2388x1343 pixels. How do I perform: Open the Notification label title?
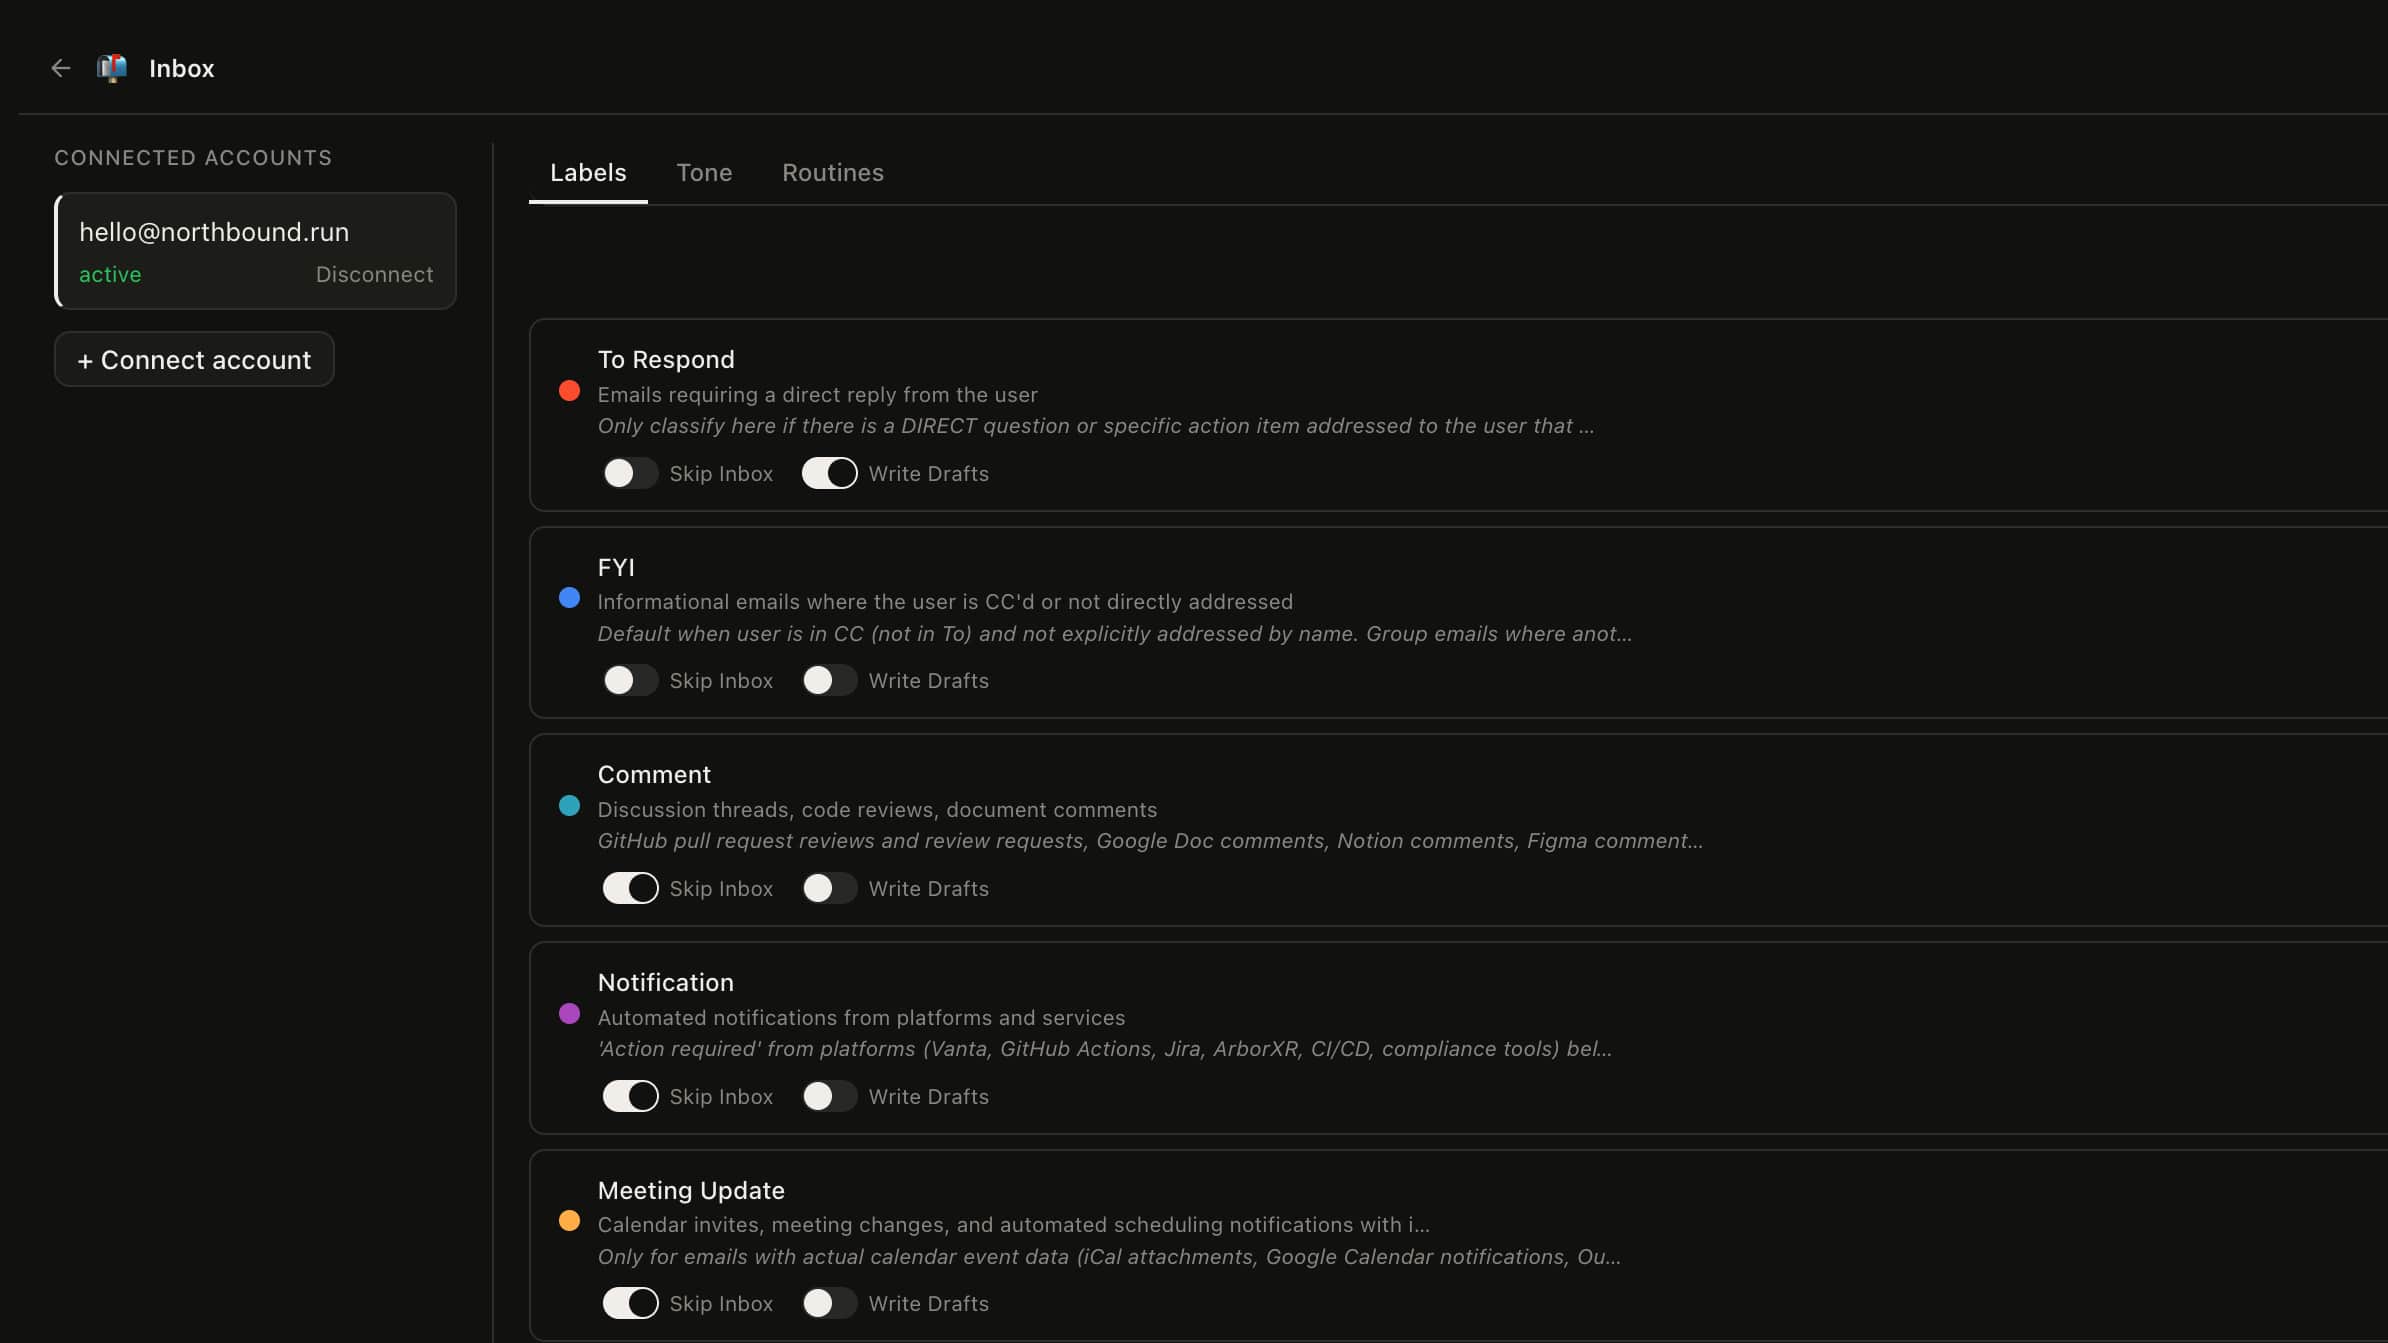665,982
